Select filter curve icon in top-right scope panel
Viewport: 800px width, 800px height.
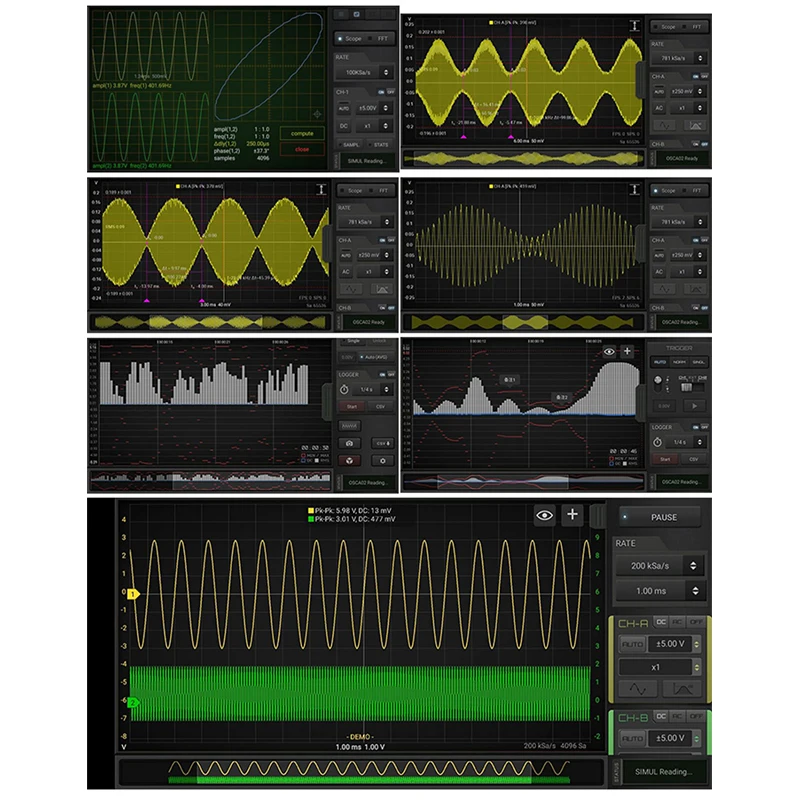pos(695,125)
